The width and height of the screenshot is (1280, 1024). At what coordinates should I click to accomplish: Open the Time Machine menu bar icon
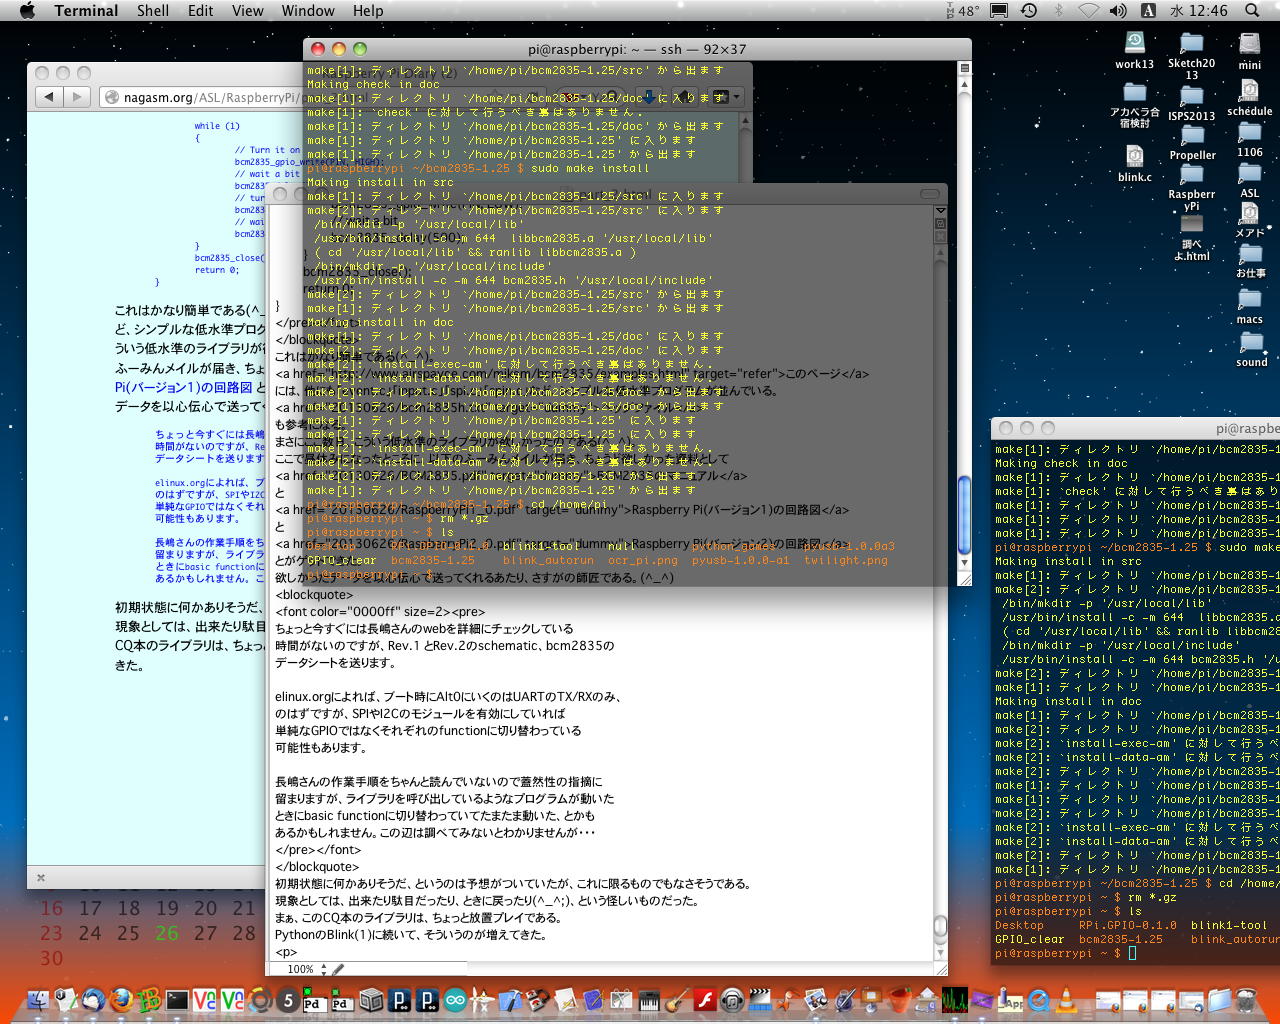click(x=1028, y=11)
